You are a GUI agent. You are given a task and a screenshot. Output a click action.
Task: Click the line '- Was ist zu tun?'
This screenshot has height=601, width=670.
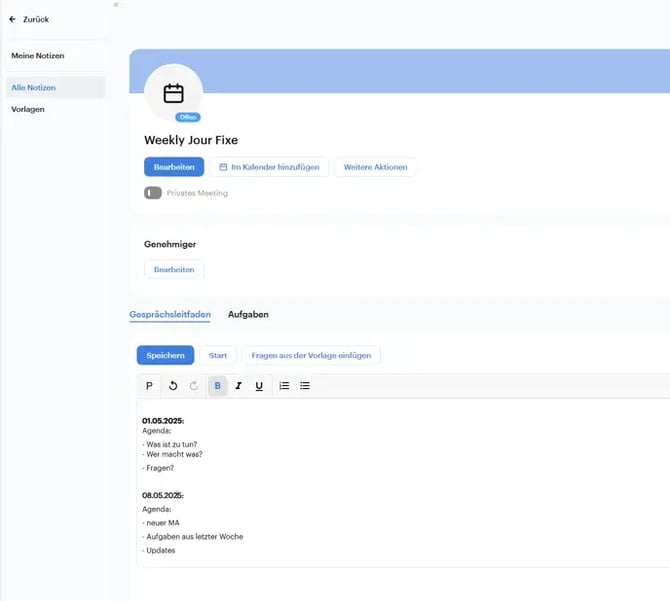(170, 444)
